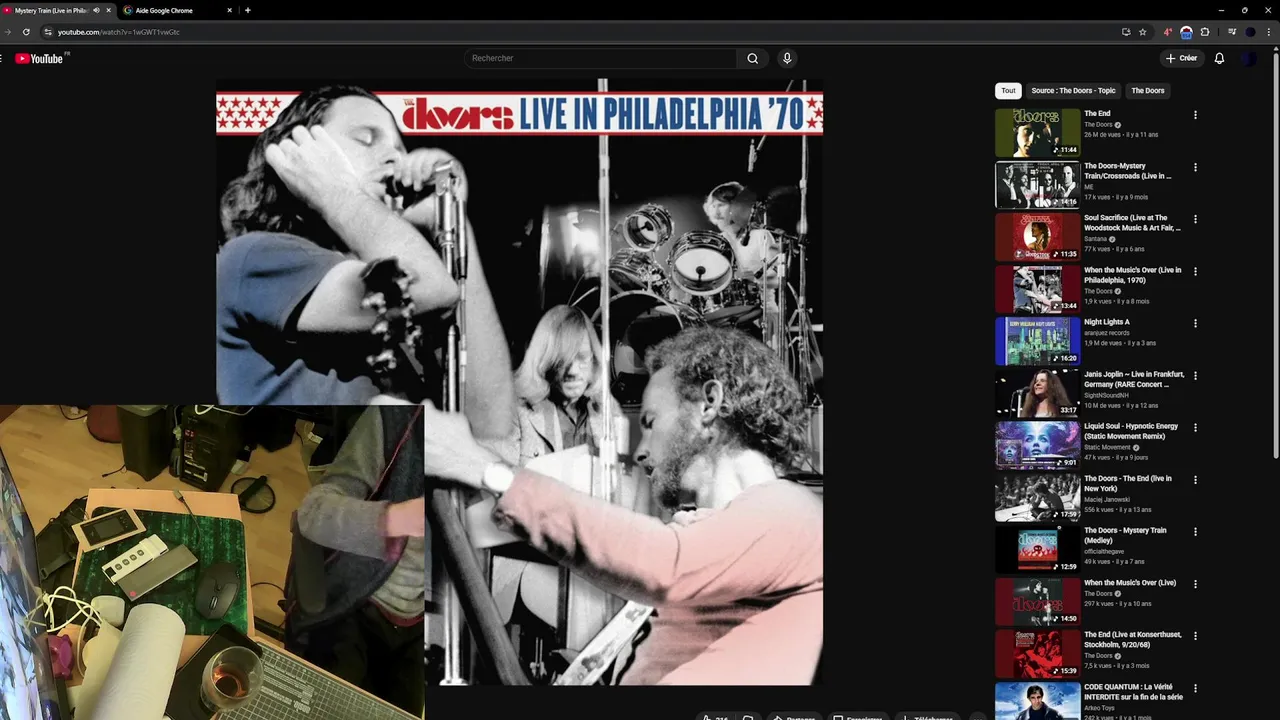Open 'Liquid Soul - Hypnotic Energy' link
Screen dimensions: 1280x720
tap(1131, 431)
